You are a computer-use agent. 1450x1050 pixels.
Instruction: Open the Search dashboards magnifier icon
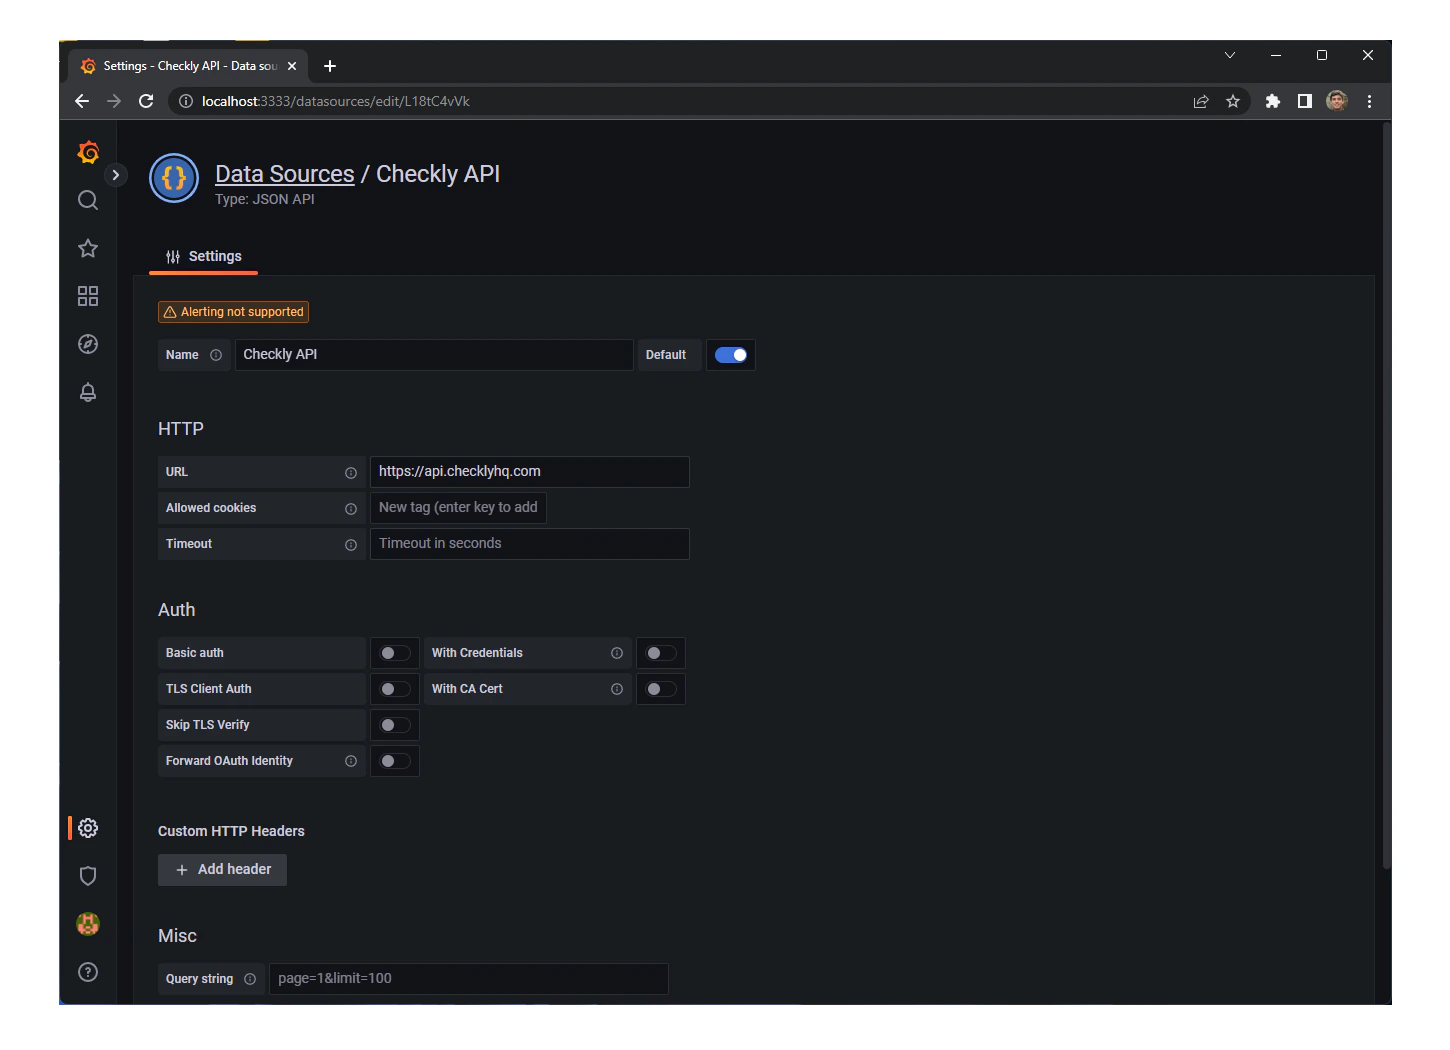tap(88, 200)
